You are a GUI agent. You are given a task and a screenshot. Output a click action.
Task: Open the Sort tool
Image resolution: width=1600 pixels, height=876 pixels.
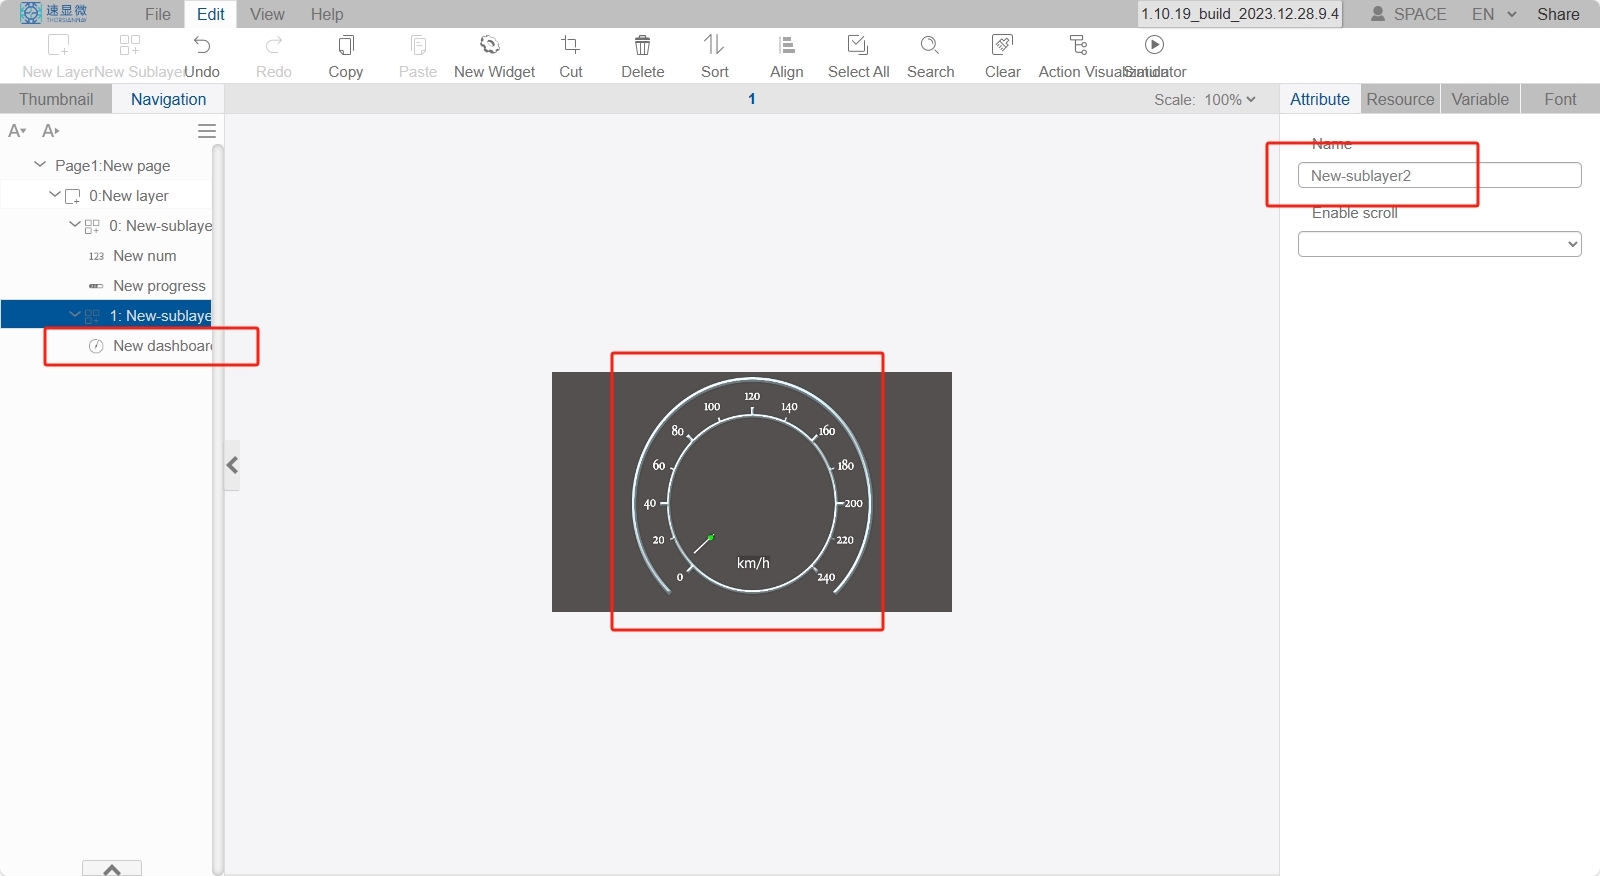[x=714, y=45]
